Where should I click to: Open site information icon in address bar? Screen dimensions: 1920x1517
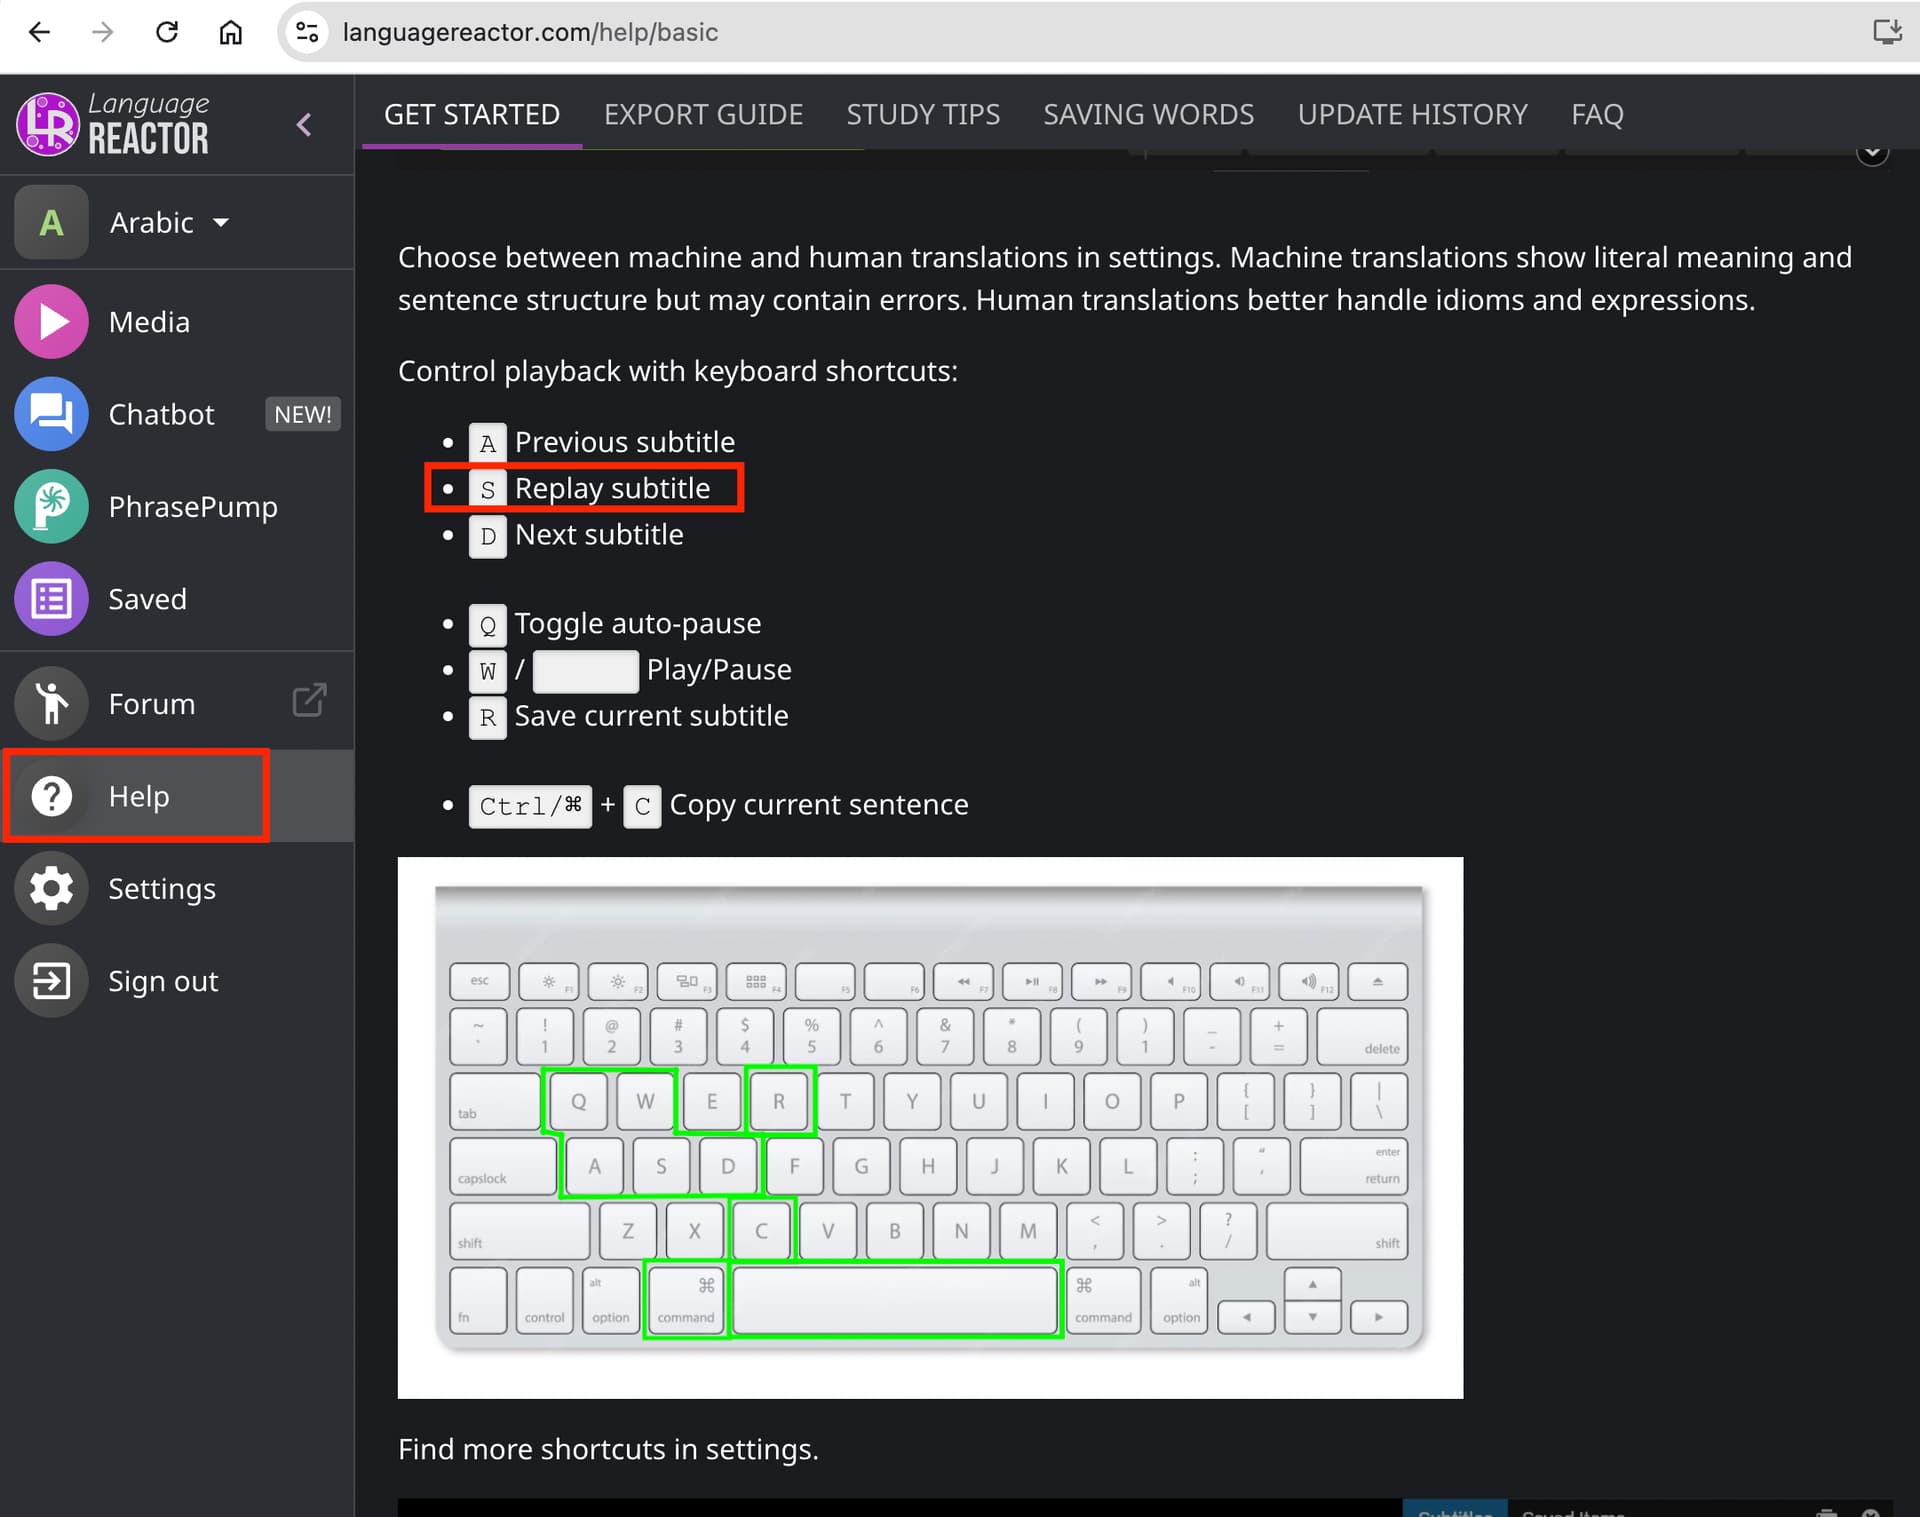(307, 32)
